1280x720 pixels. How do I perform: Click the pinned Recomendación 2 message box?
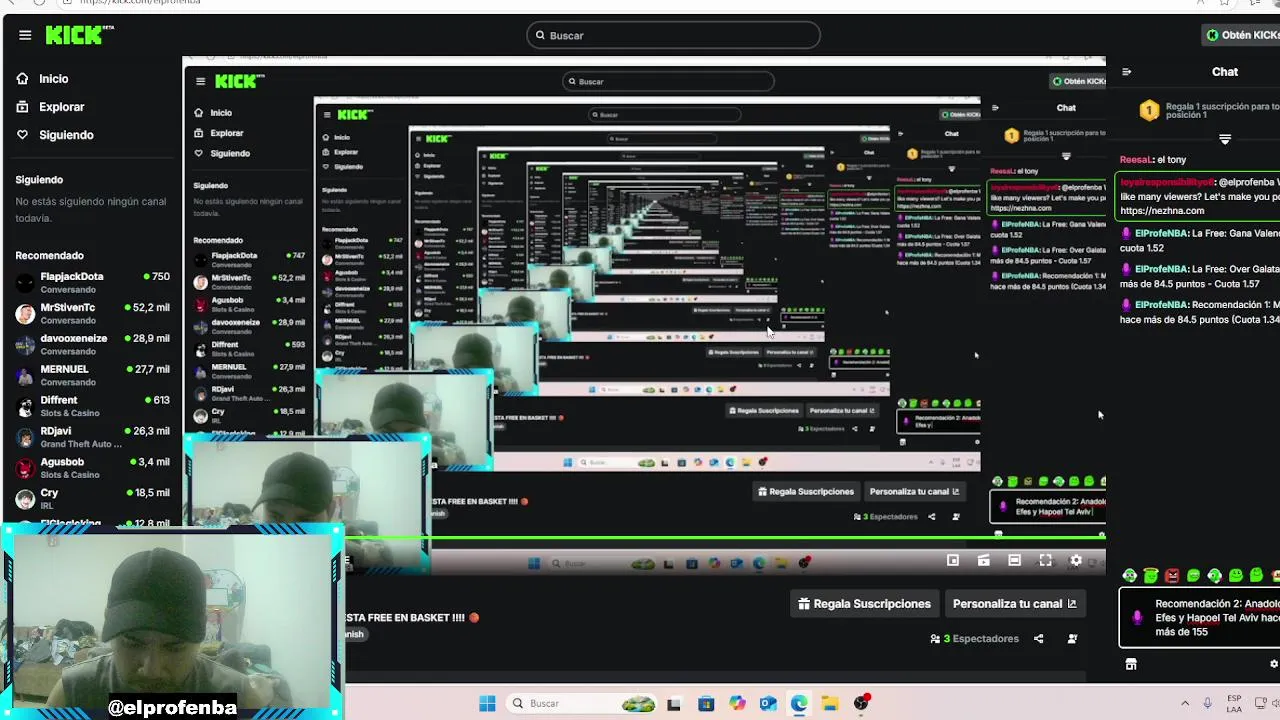click(1200, 618)
